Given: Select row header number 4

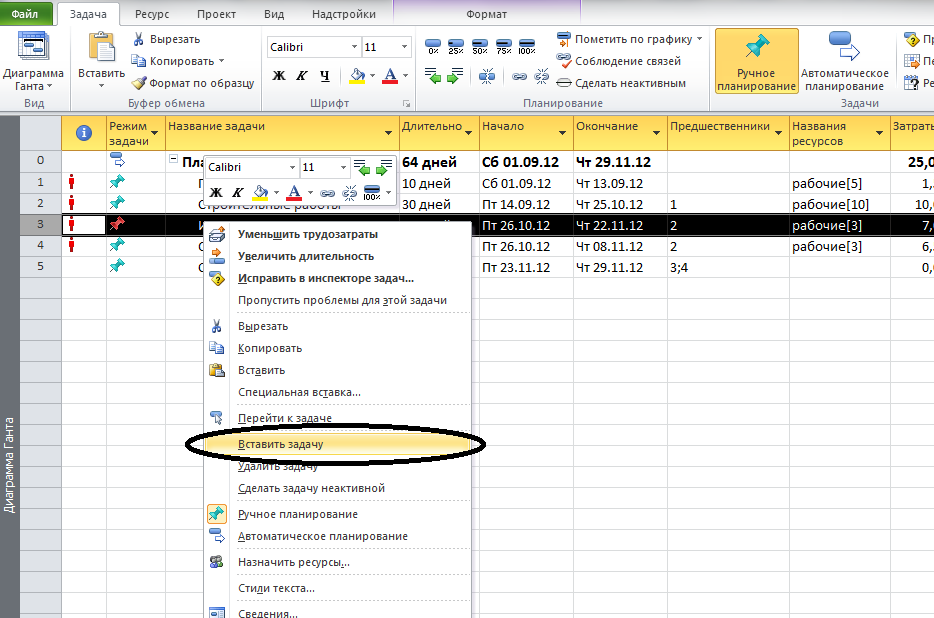Looking at the screenshot, I should [x=41, y=245].
